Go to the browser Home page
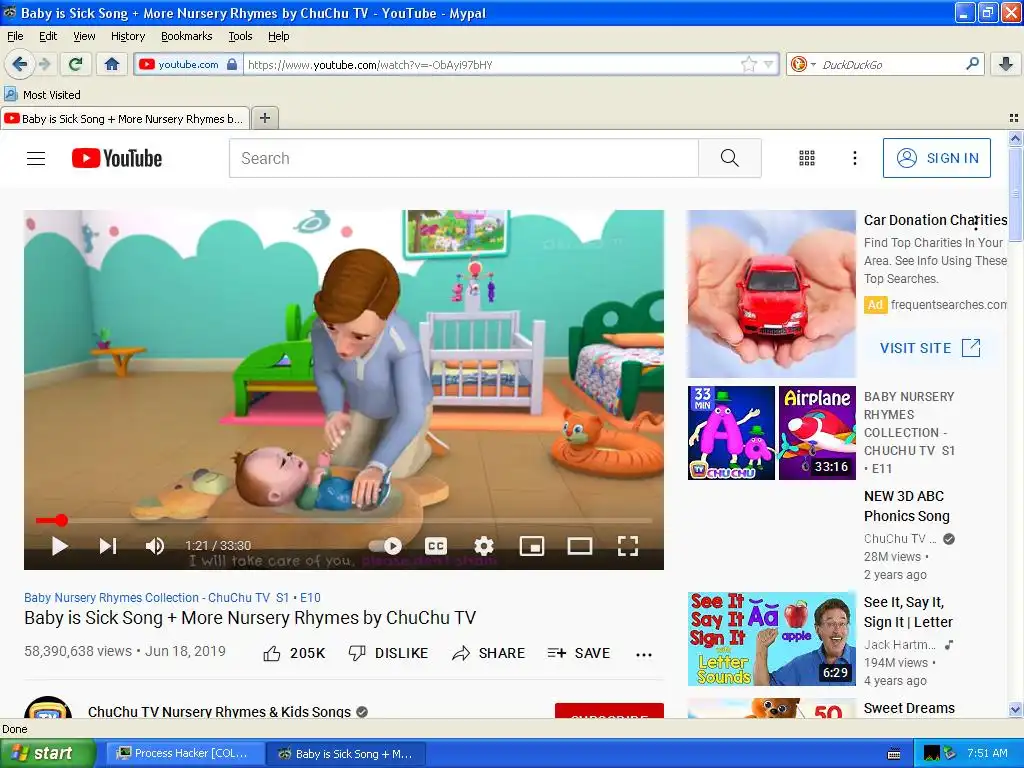The image size is (1024, 768). click(x=112, y=64)
